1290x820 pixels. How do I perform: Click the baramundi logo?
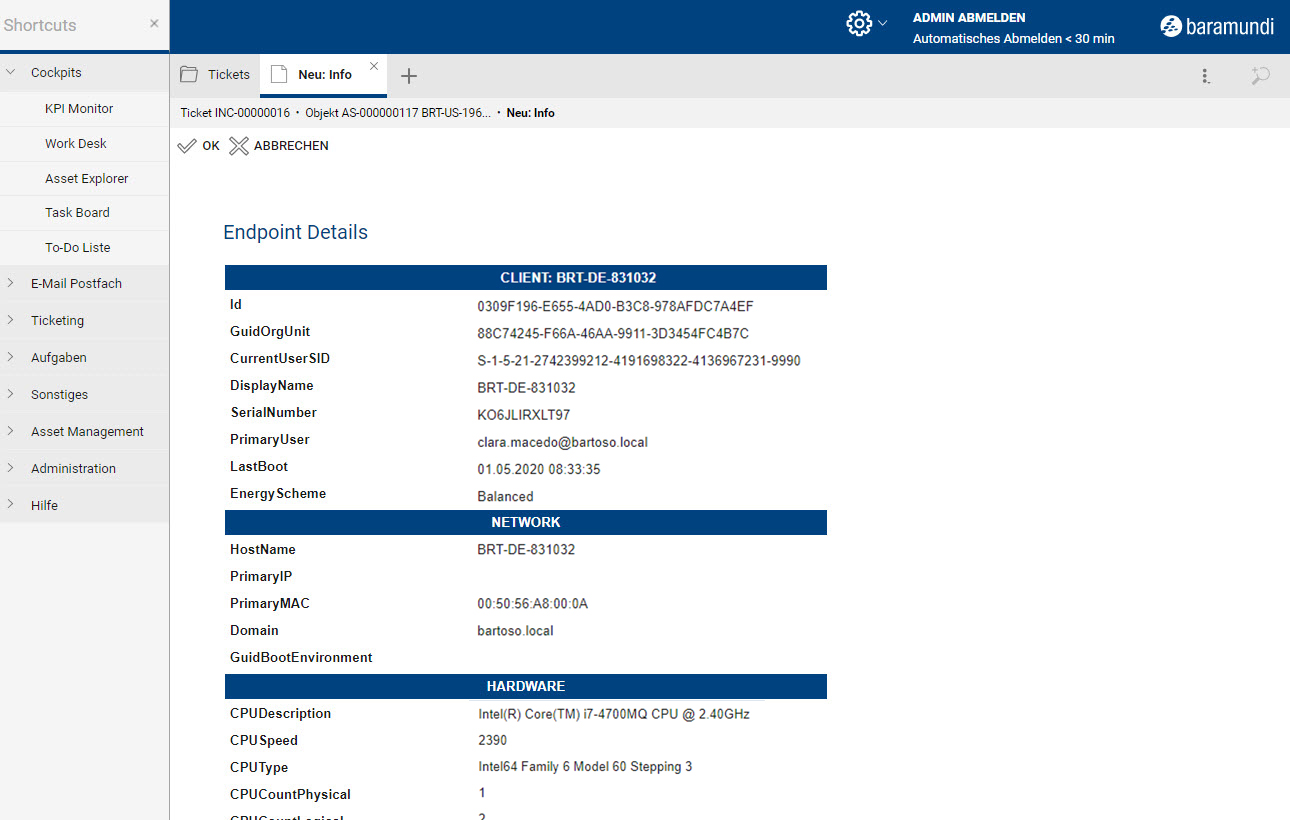coord(1217,27)
